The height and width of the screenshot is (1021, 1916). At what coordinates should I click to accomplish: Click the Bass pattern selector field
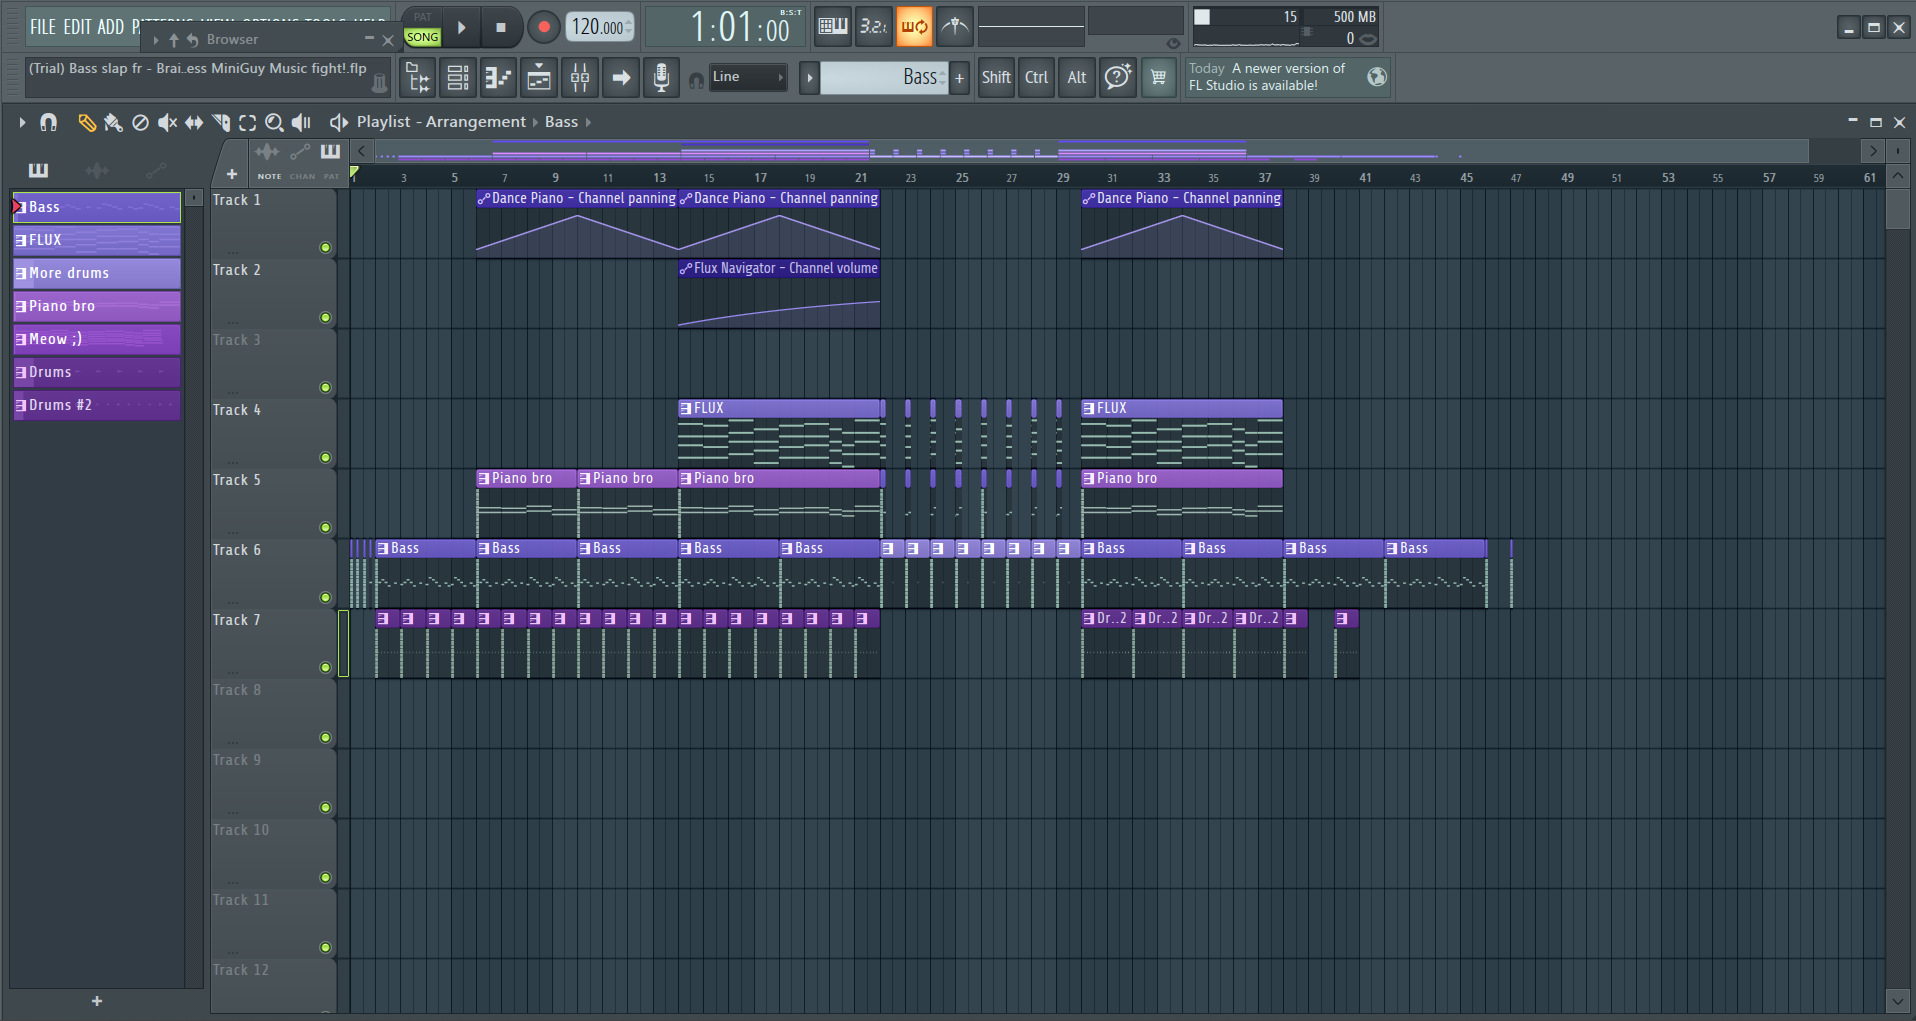884,77
